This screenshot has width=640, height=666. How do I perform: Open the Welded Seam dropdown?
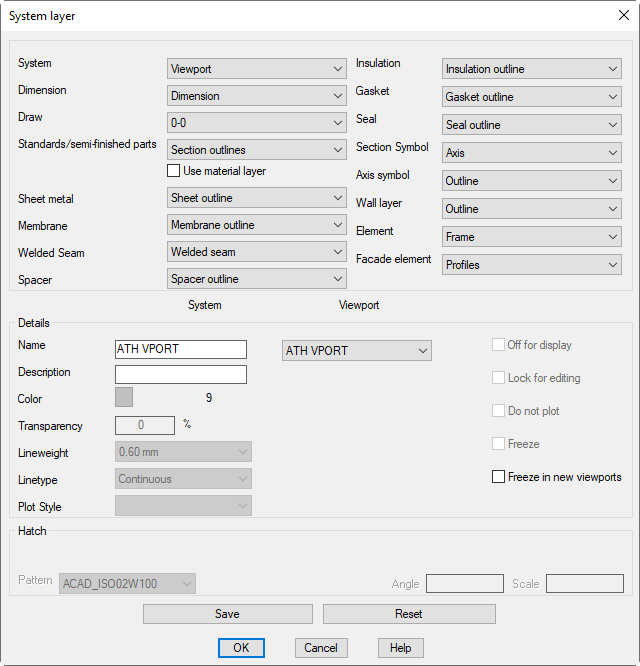click(x=256, y=252)
